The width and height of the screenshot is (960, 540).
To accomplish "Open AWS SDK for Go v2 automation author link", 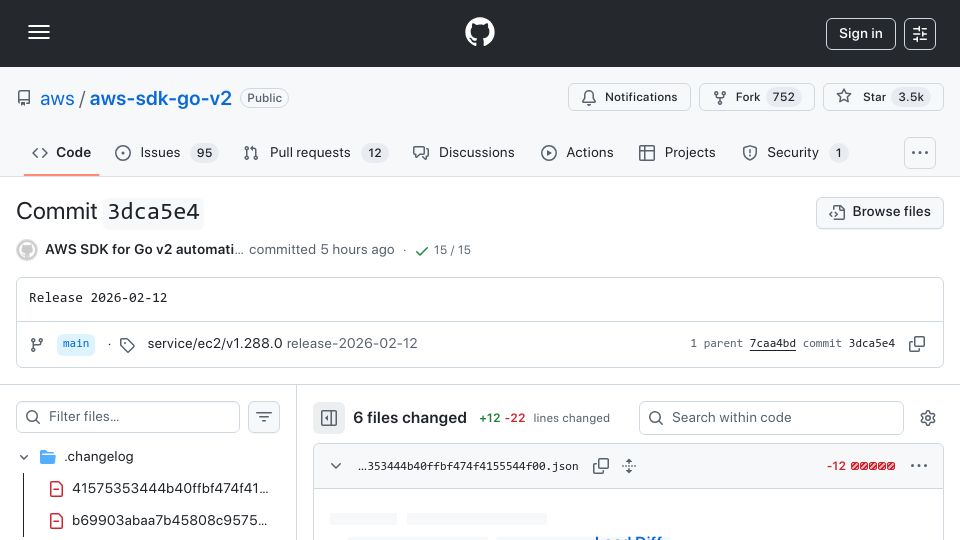I will 144,250.
